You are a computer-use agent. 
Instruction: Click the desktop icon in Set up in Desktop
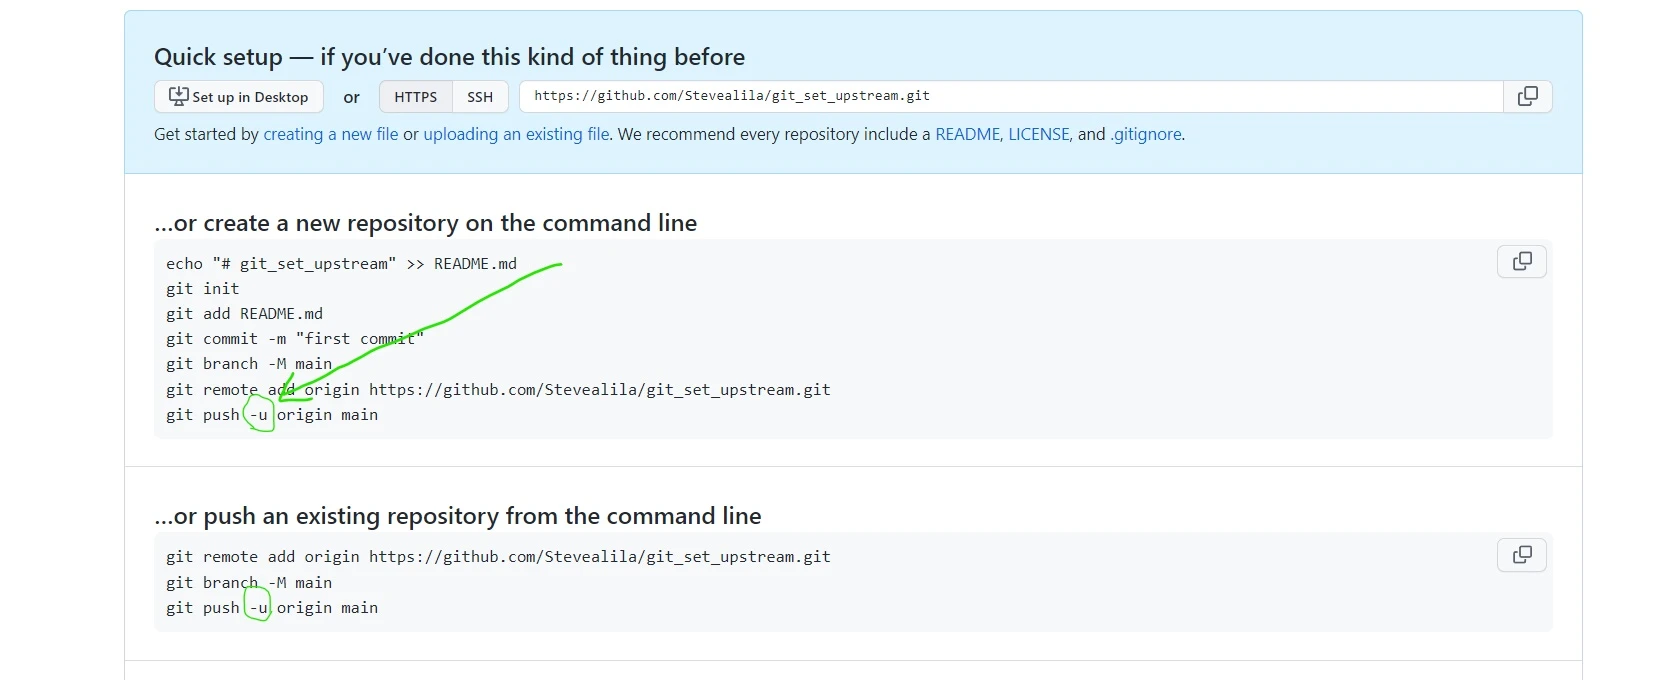[x=178, y=96]
